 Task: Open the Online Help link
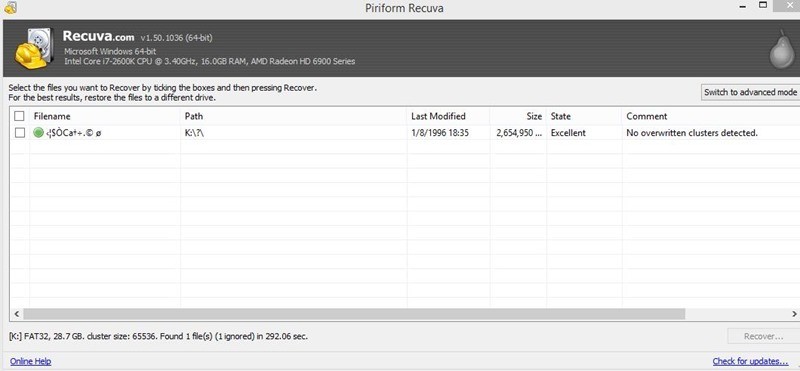(31, 361)
